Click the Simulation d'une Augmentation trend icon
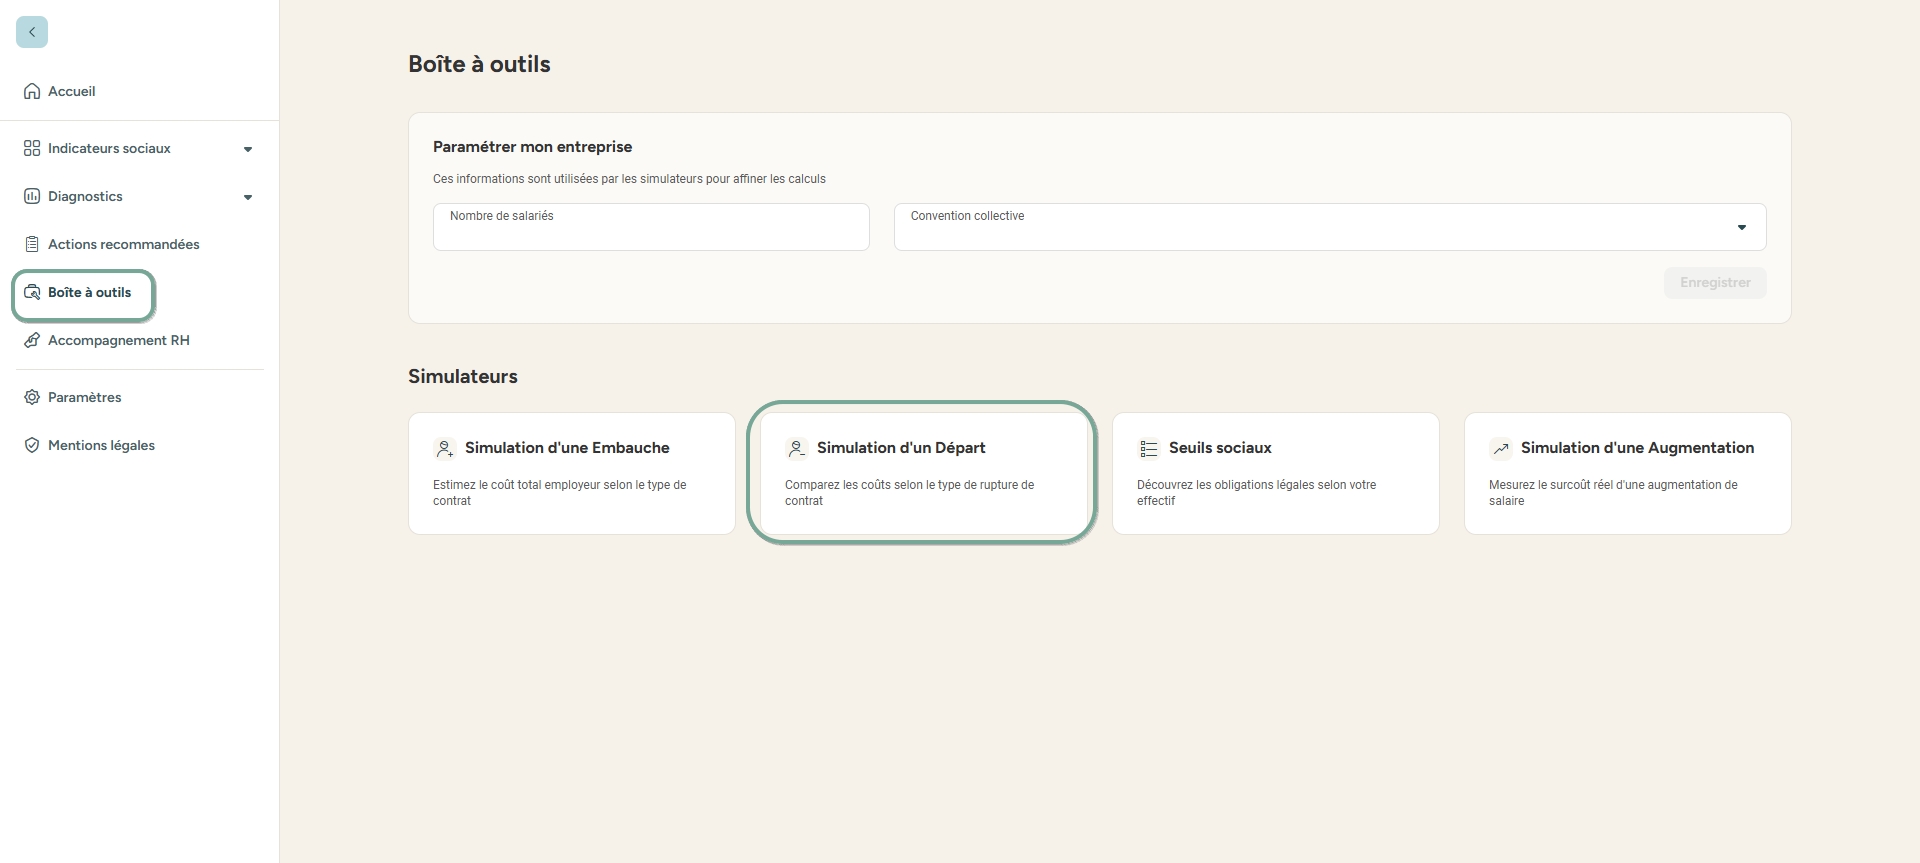Image resolution: width=1920 pixels, height=863 pixels. [x=1500, y=449]
